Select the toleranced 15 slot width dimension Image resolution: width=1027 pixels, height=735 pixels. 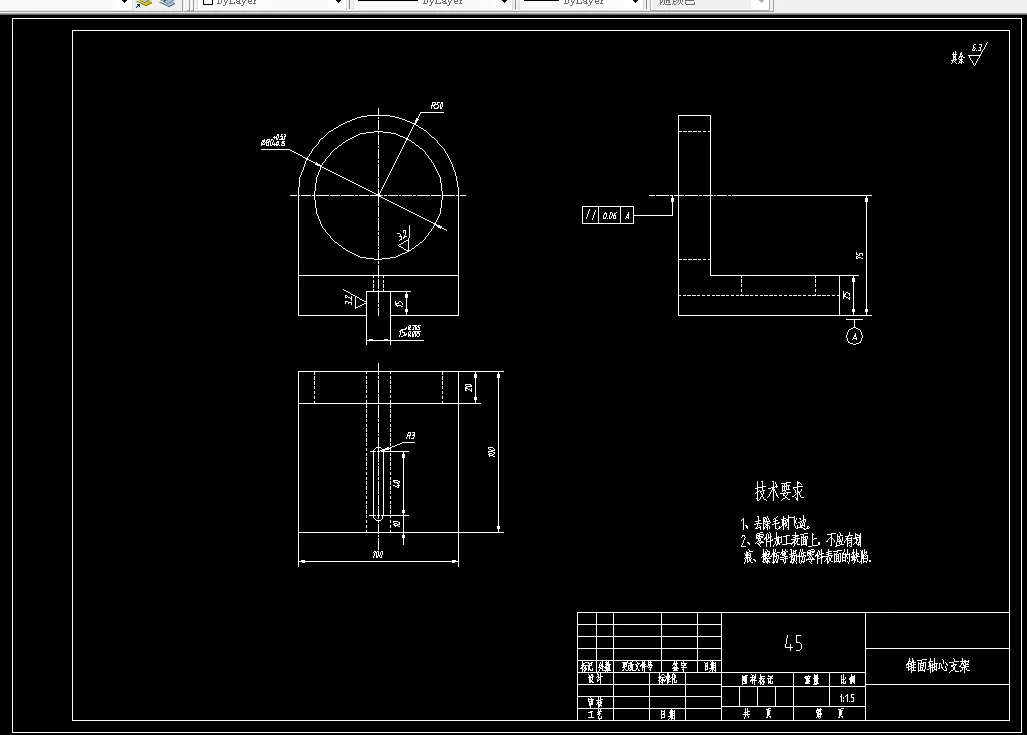pos(410,331)
